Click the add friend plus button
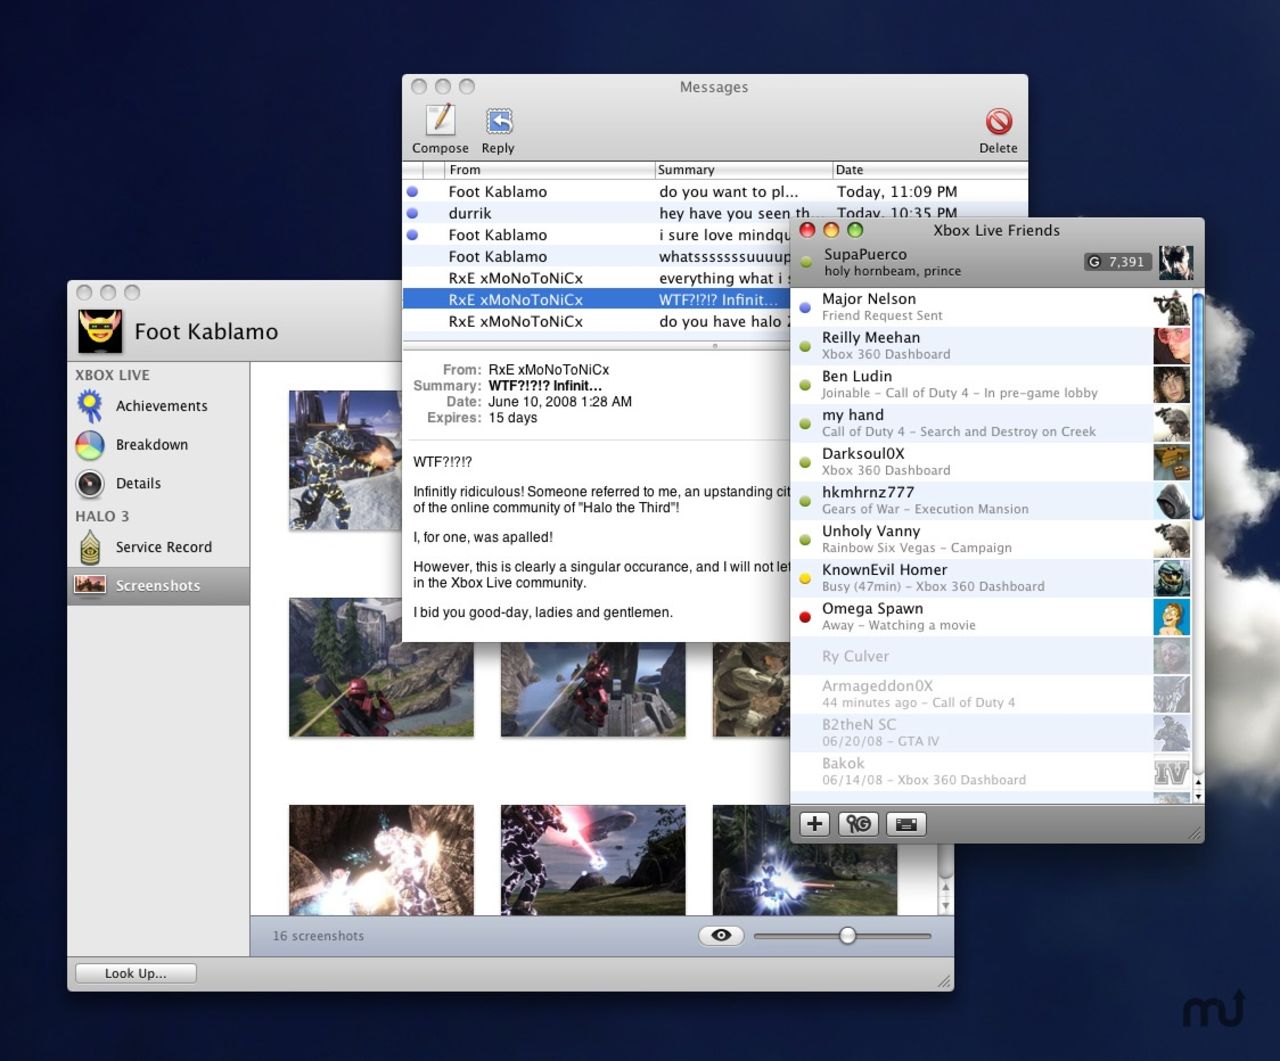 (815, 824)
